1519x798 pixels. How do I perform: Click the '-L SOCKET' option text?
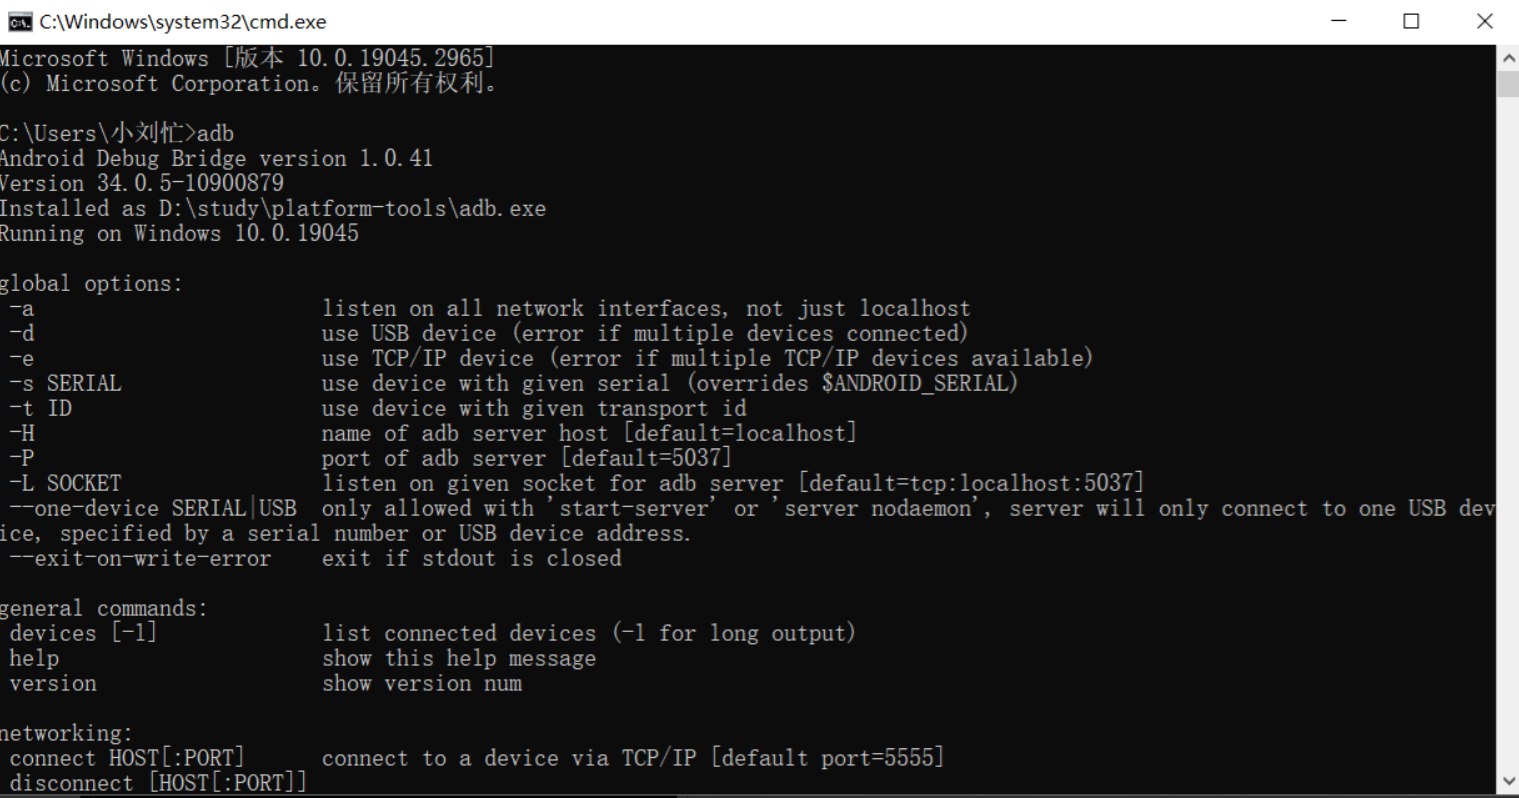point(65,483)
